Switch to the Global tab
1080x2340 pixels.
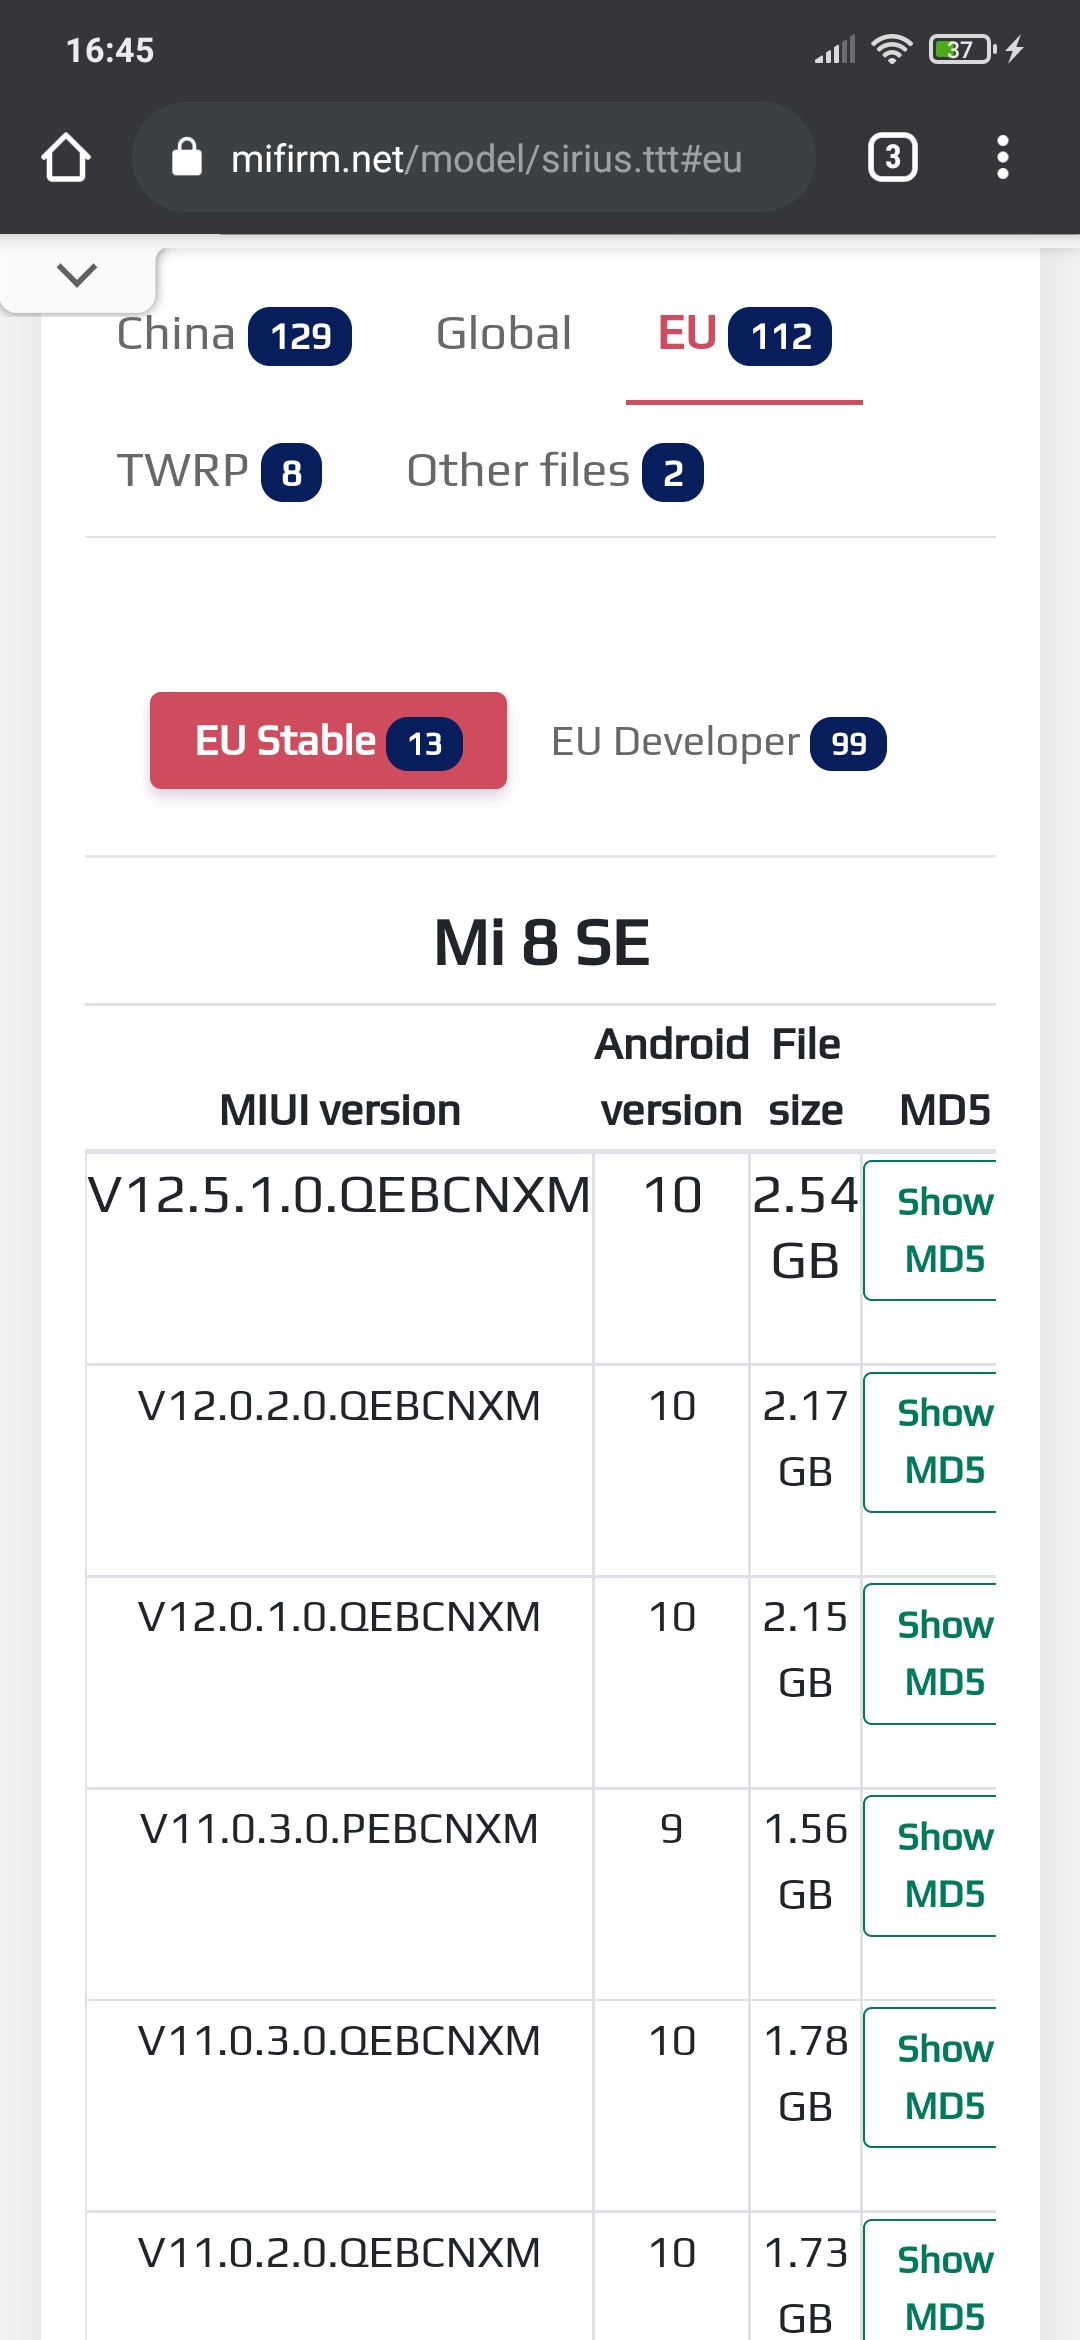pyautogui.click(x=504, y=334)
